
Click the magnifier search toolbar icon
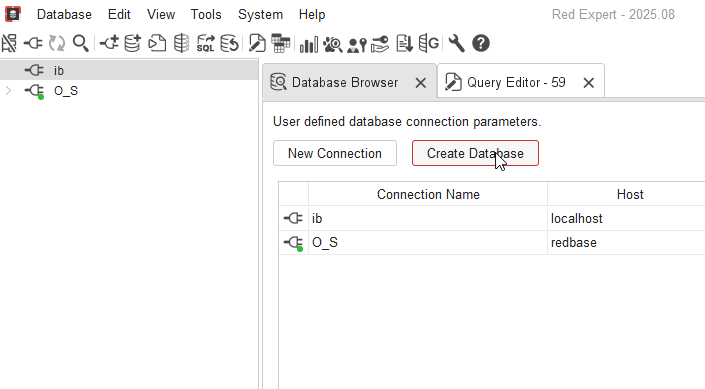81,44
